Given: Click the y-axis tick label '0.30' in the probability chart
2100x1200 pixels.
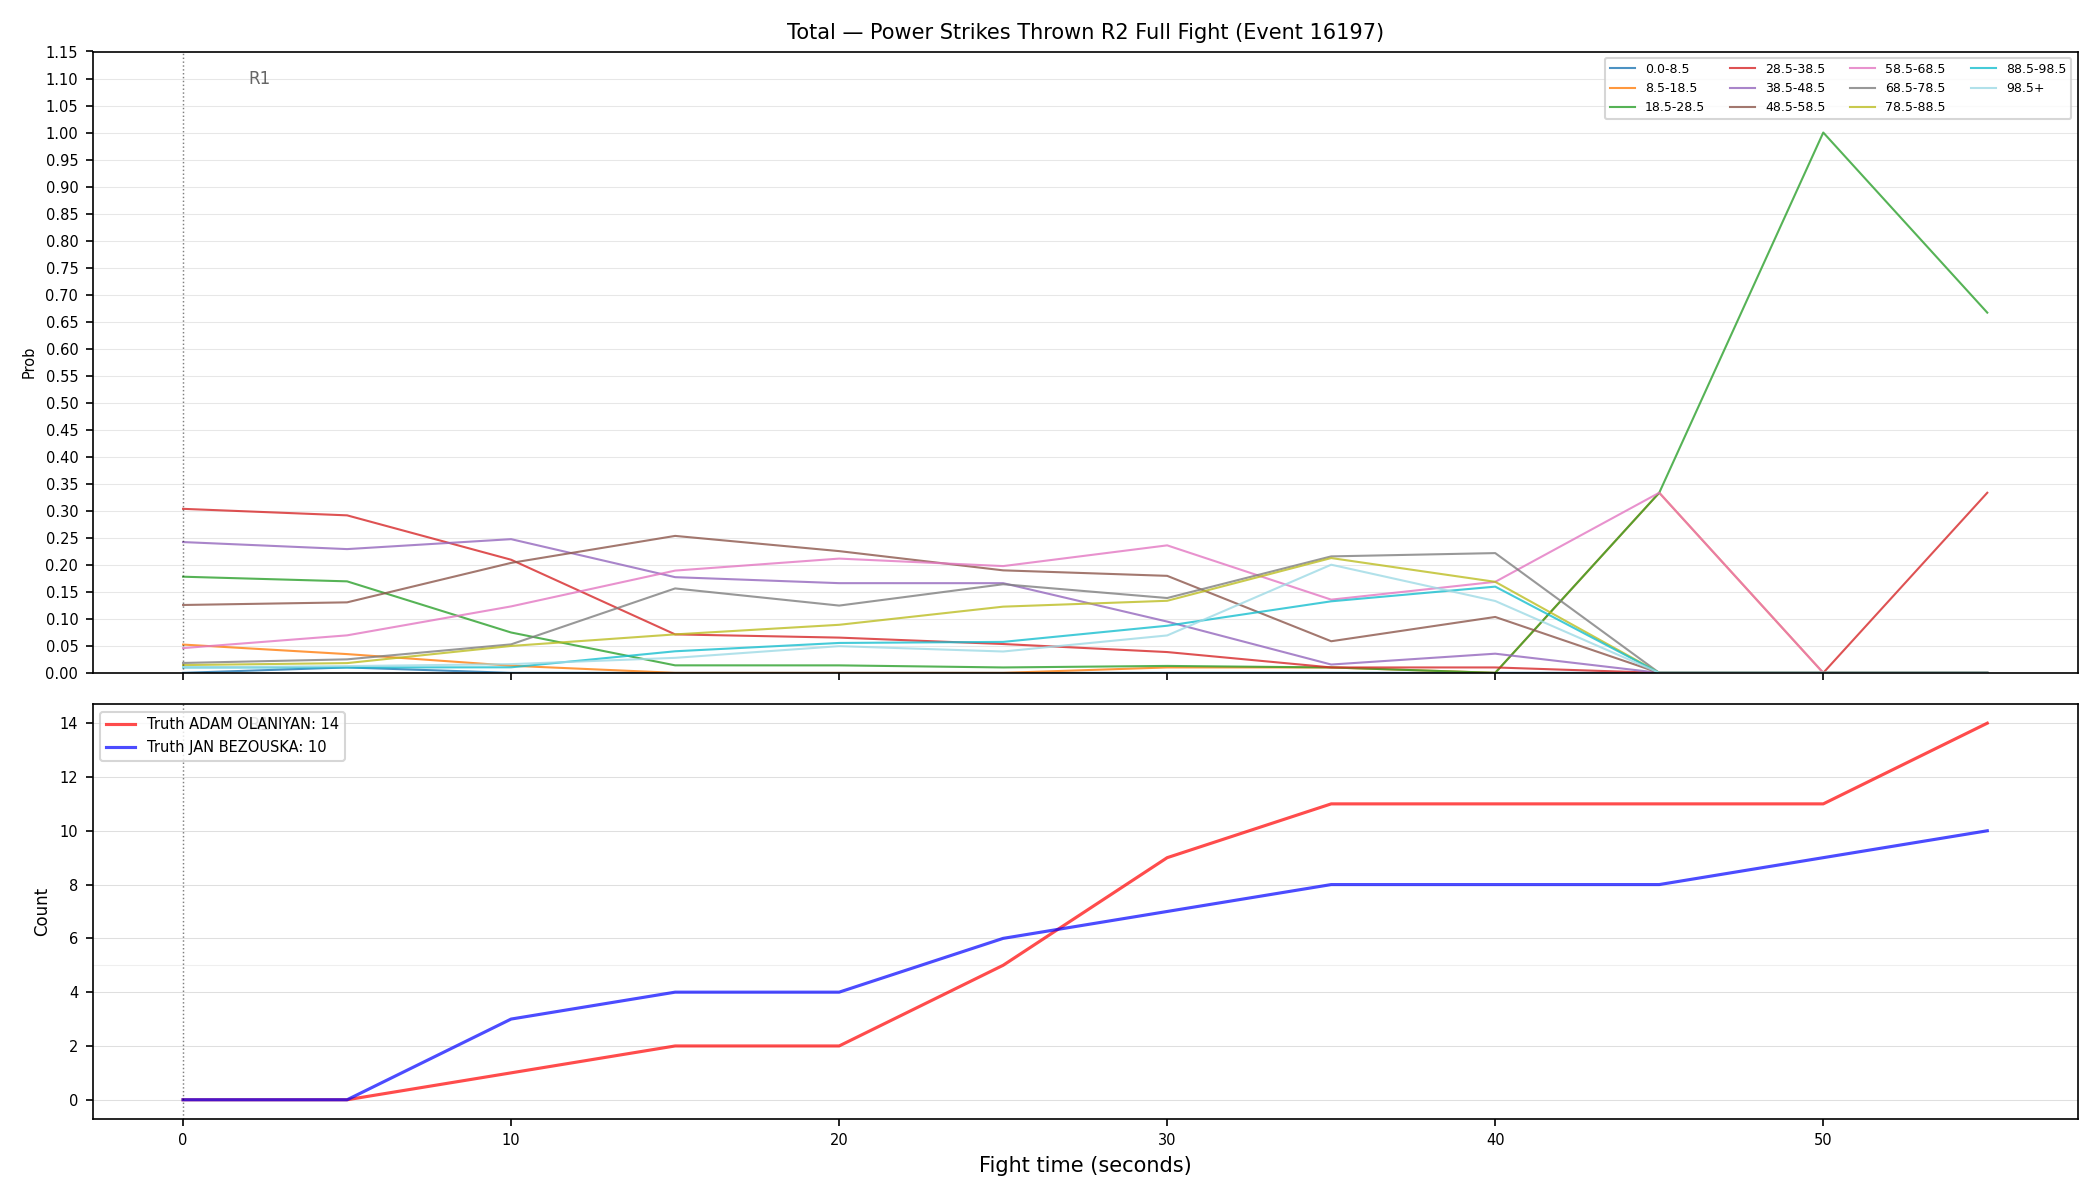Looking at the screenshot, I should tap(62, 512).
